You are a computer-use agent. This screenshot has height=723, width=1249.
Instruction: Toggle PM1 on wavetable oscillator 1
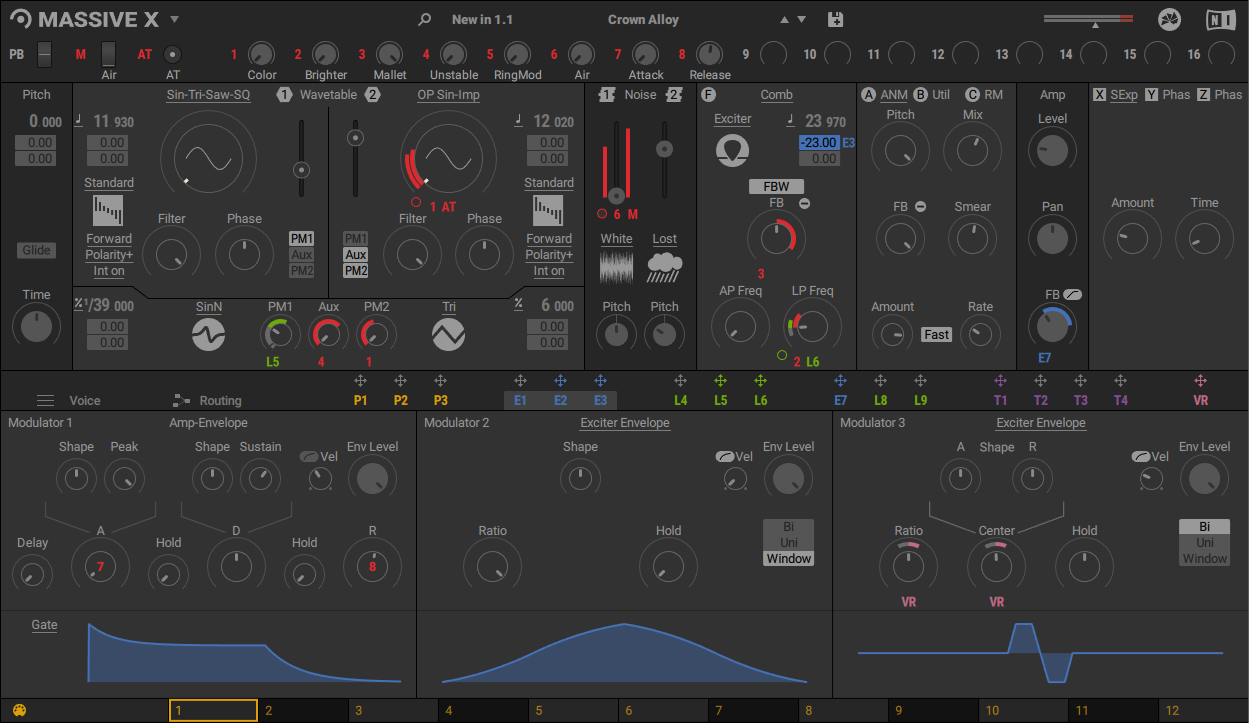point(301,239)
